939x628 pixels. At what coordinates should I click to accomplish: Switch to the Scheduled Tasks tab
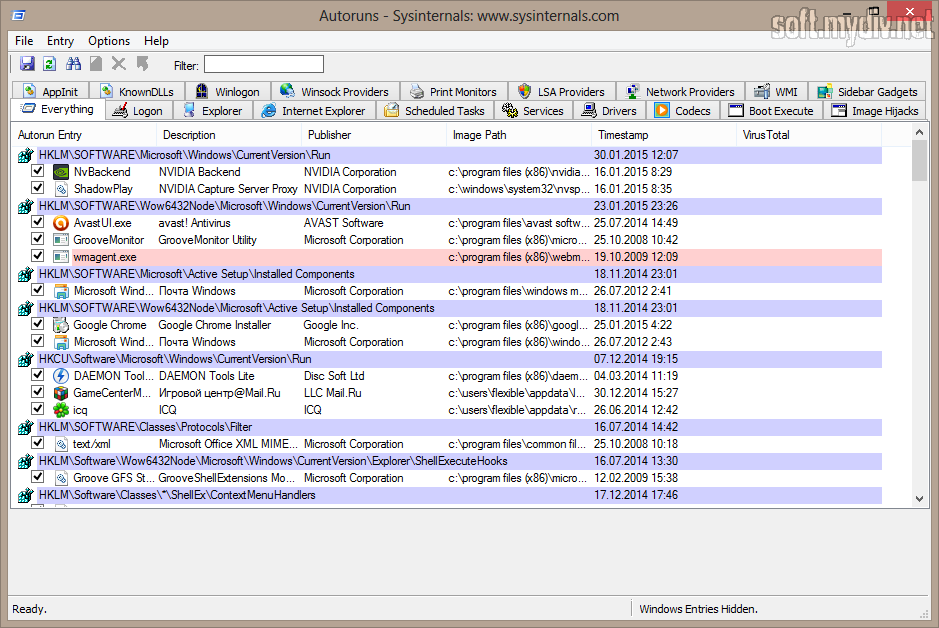435,111
